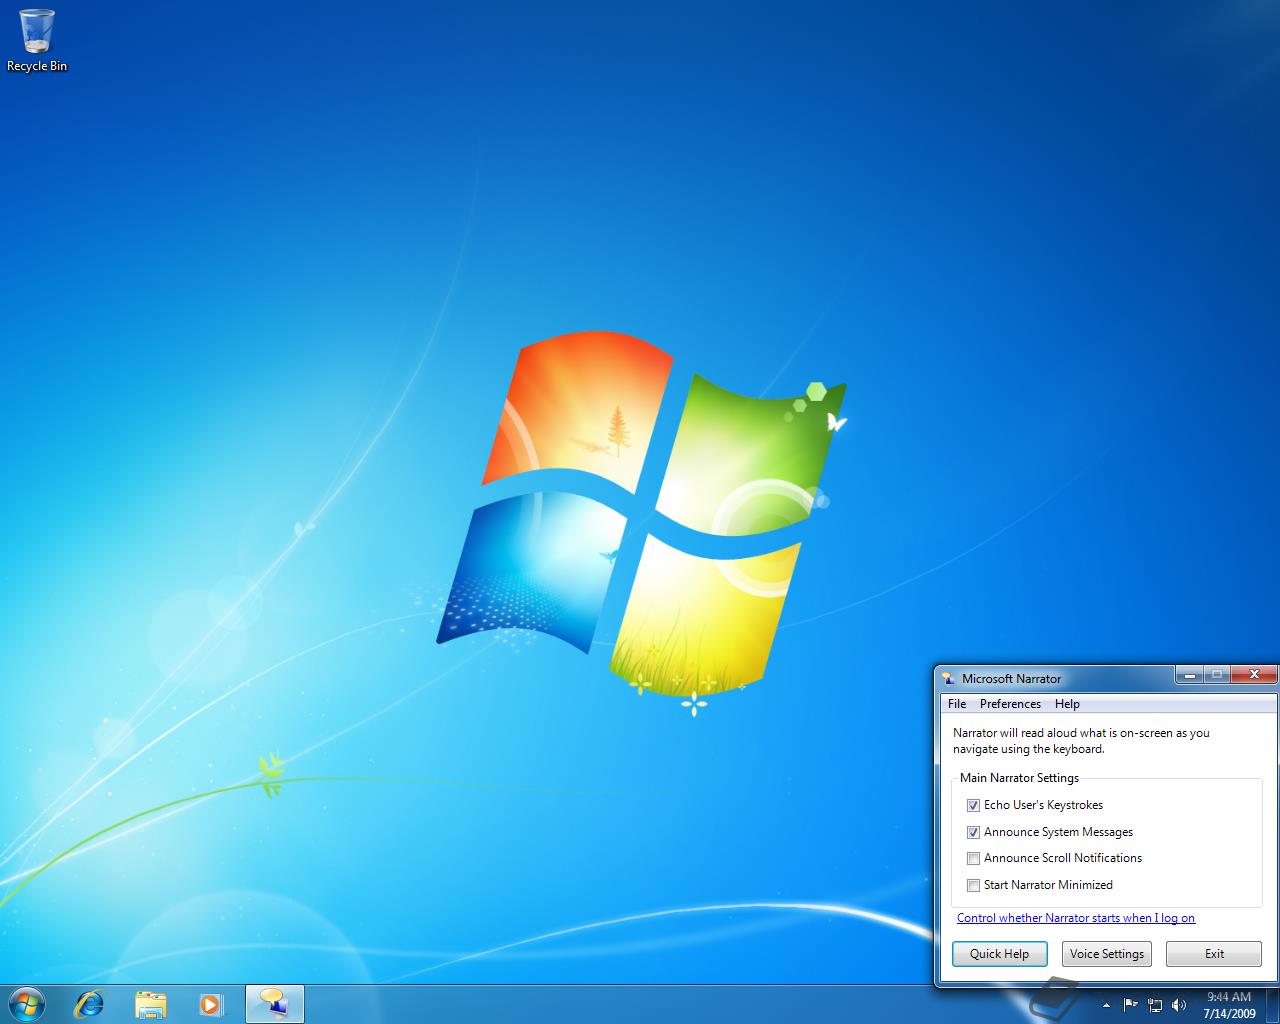This screenshot has width=1280, height=1024.
Task: Enable Start Narrator Minimized
Action: 973,885
